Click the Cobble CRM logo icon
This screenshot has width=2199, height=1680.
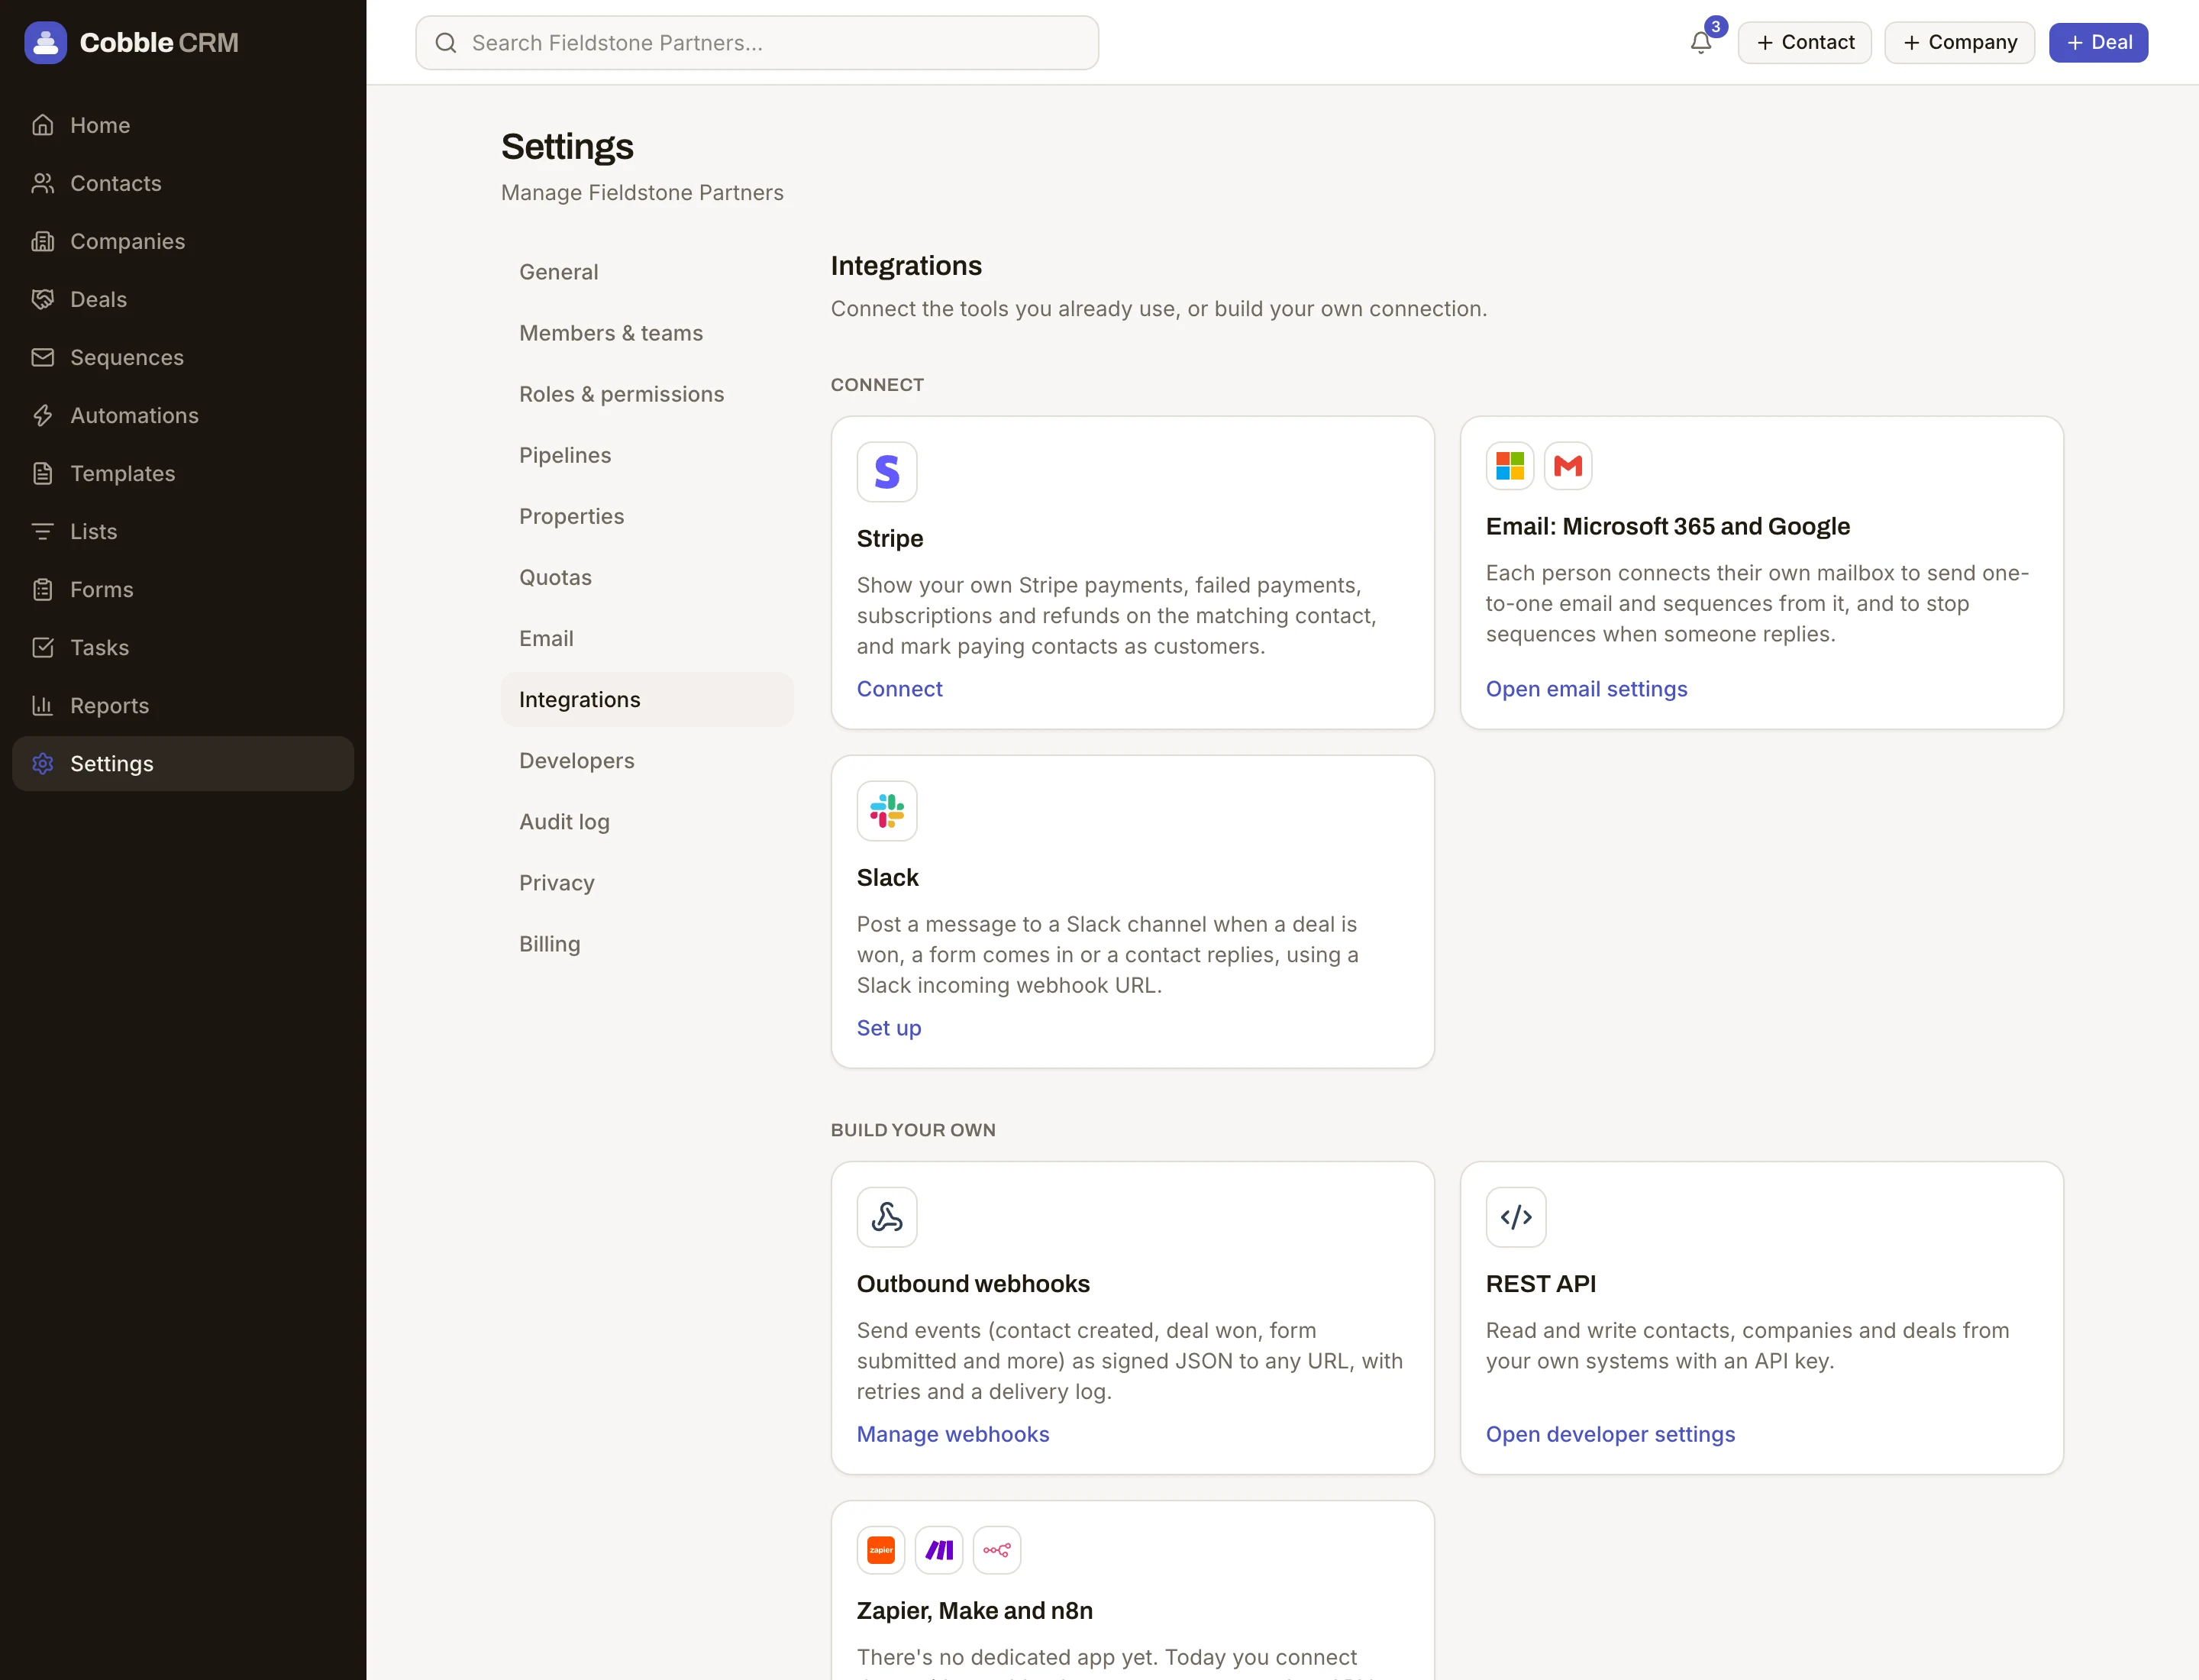(x=46, y=43)
